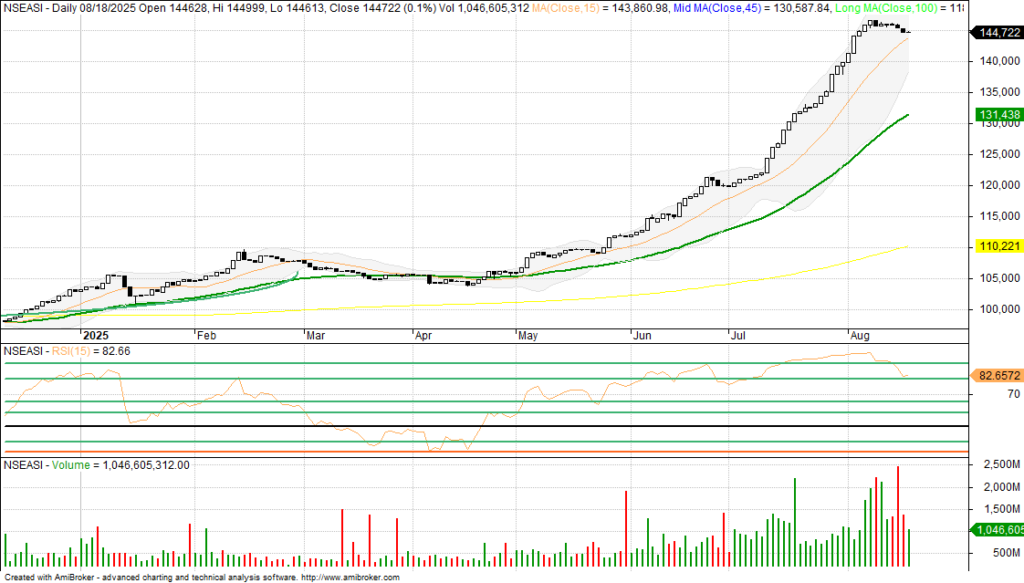Select the orange 82.6572 RSI value tag
Viewport: 1024px width, 583px height.
pos(996,376)
